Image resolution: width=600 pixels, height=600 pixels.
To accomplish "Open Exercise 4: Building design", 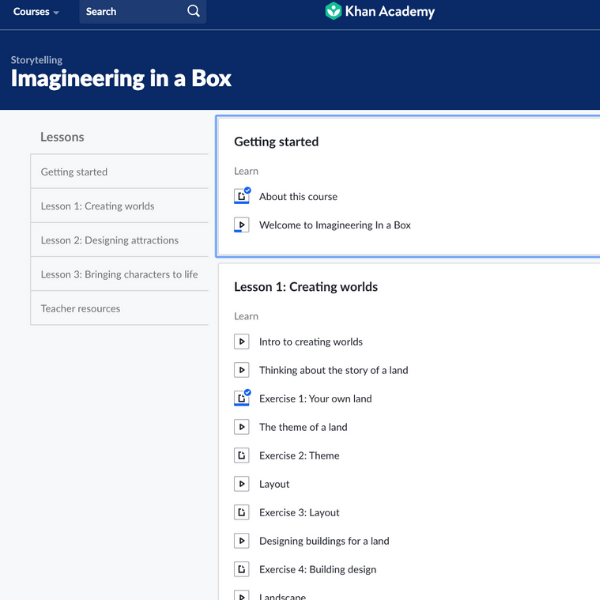I will coord(318,569).
